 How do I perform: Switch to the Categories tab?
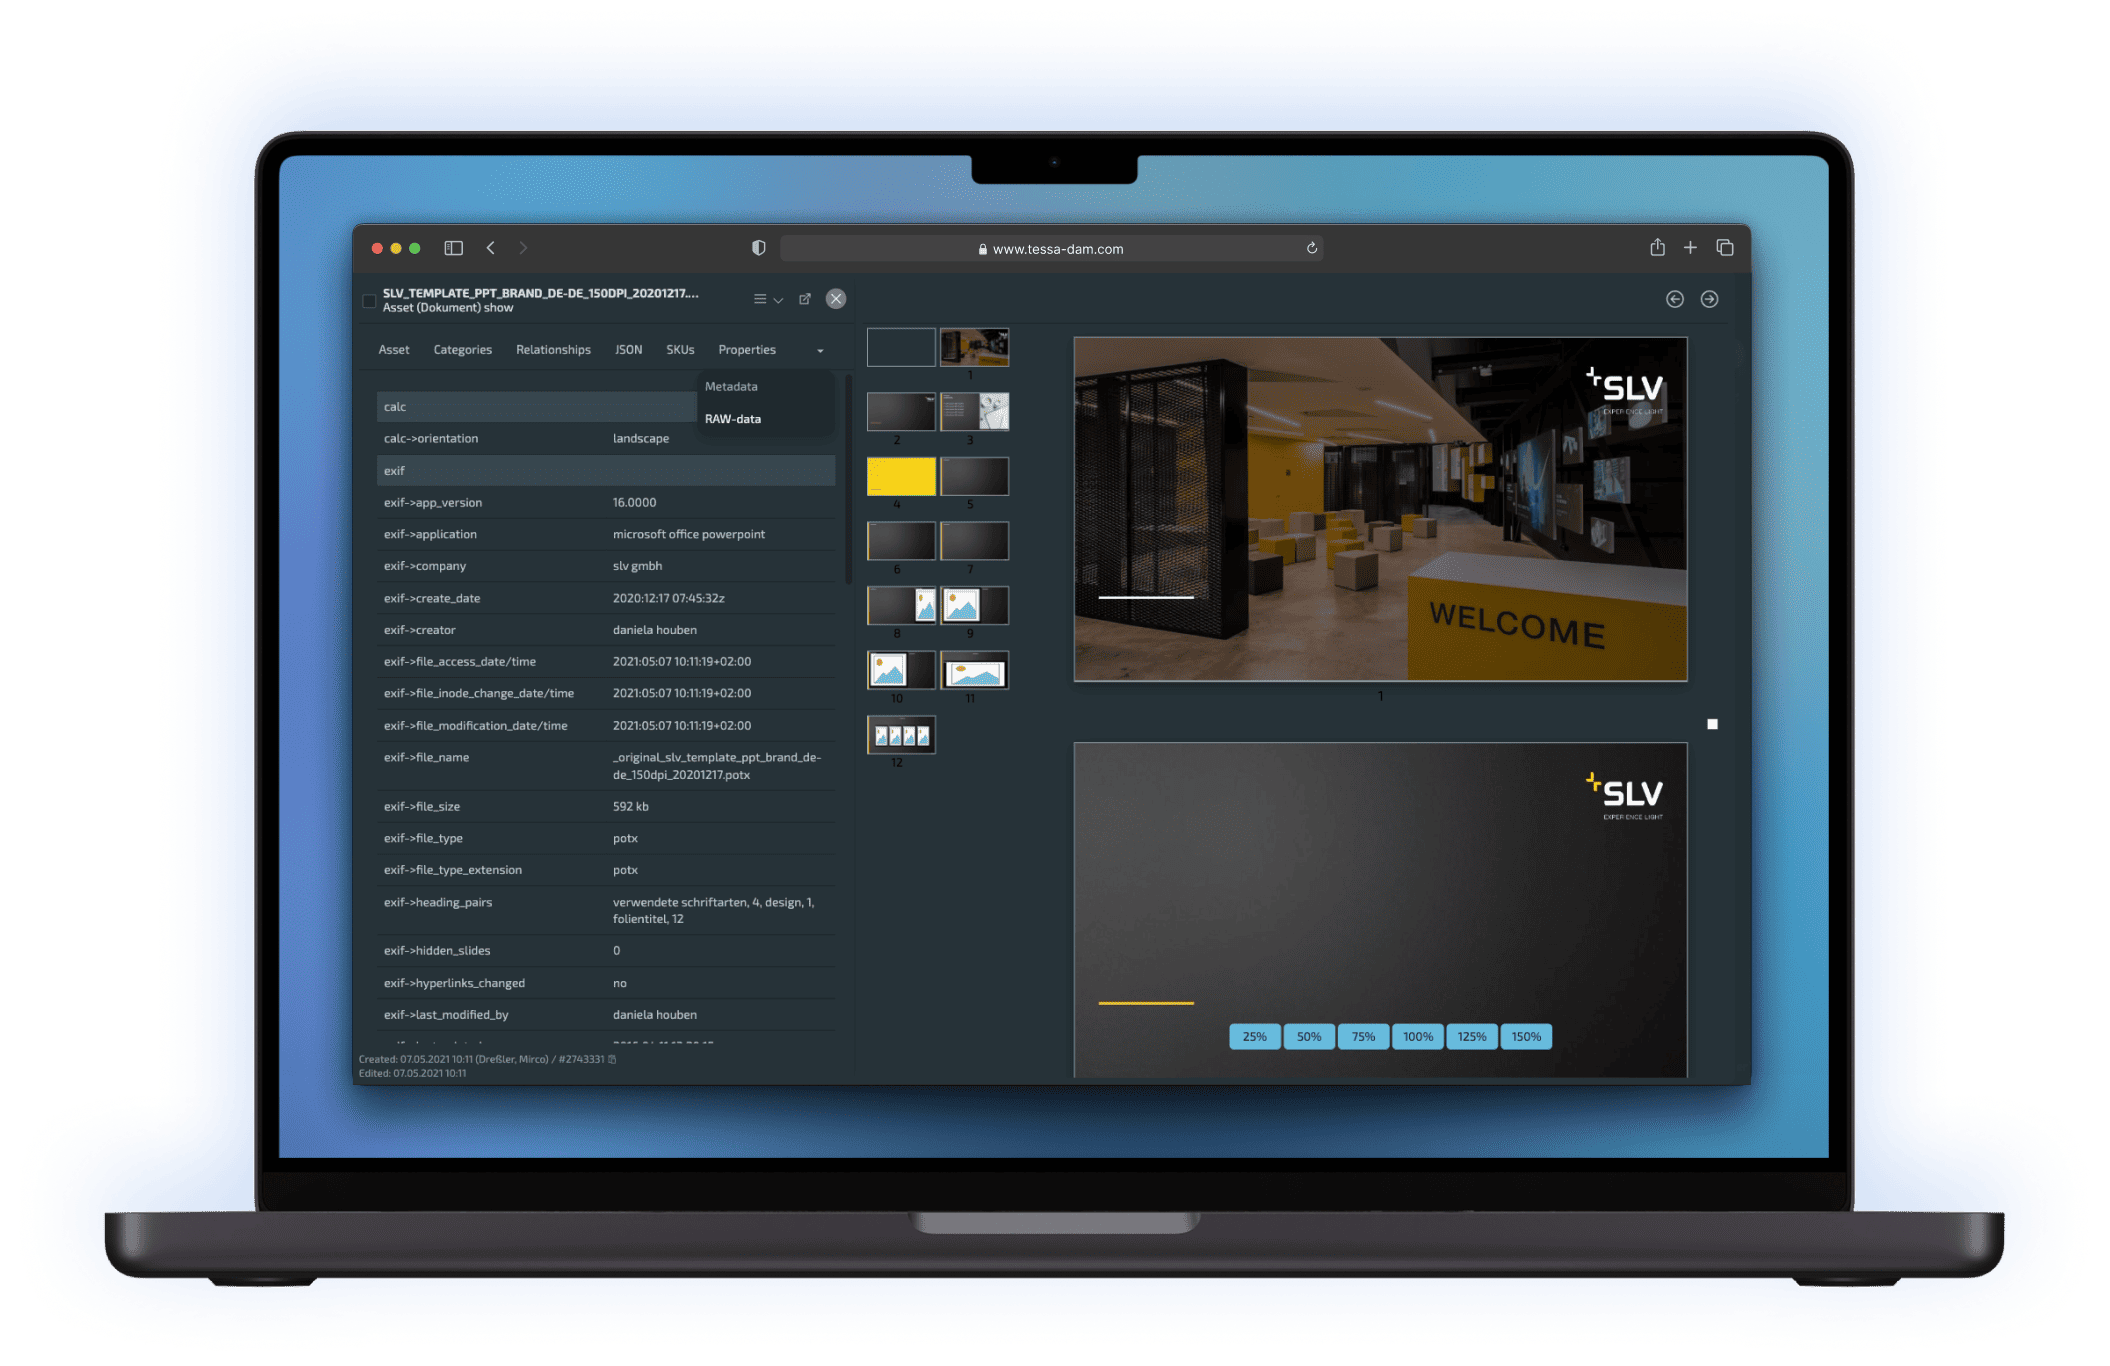463,350
